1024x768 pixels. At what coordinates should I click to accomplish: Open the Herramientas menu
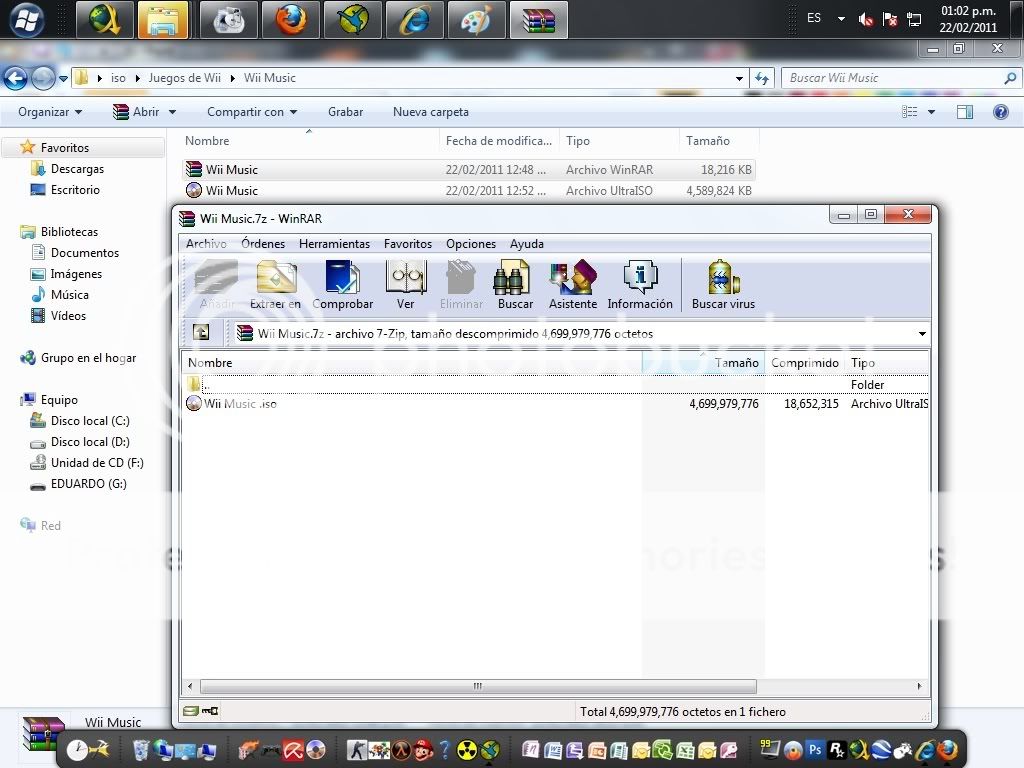click(x=334, y=244)
